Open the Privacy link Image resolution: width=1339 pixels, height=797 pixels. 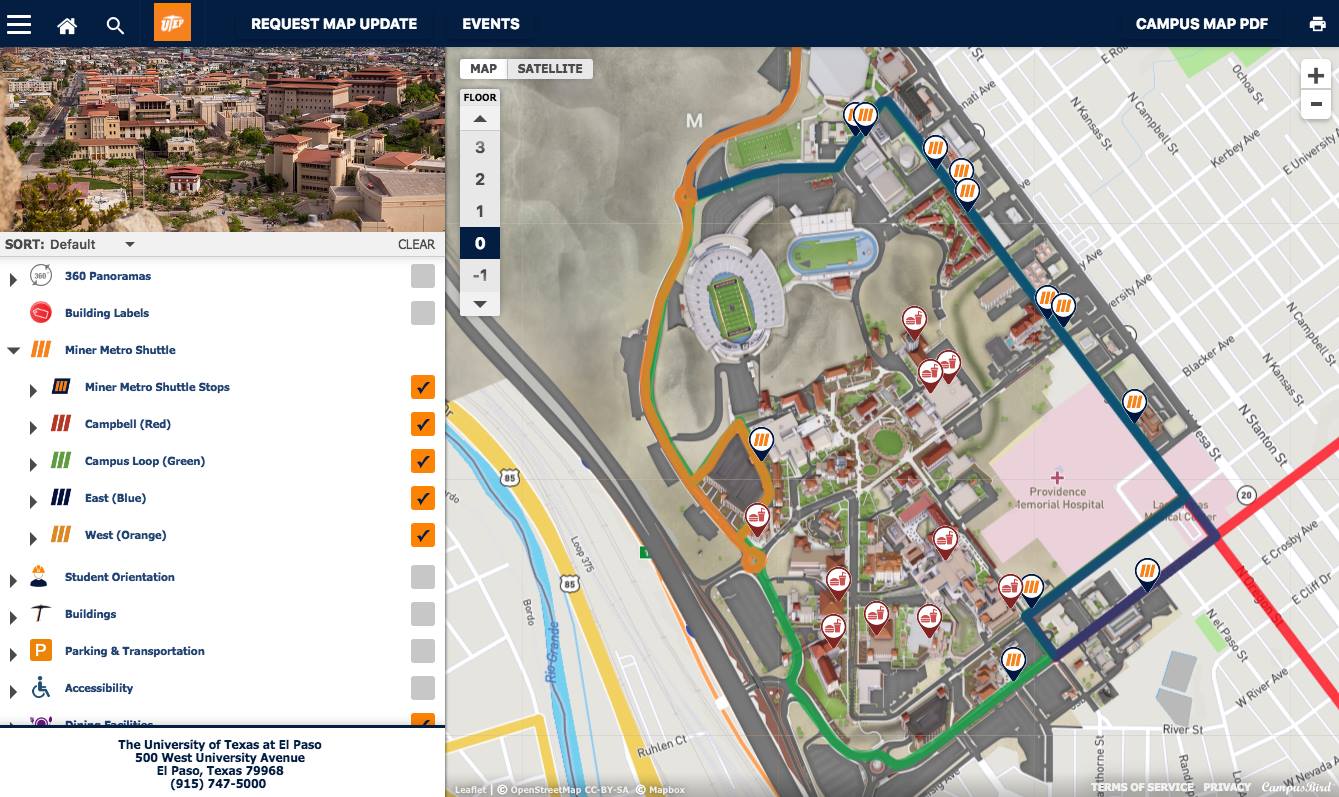[1227, 788]
